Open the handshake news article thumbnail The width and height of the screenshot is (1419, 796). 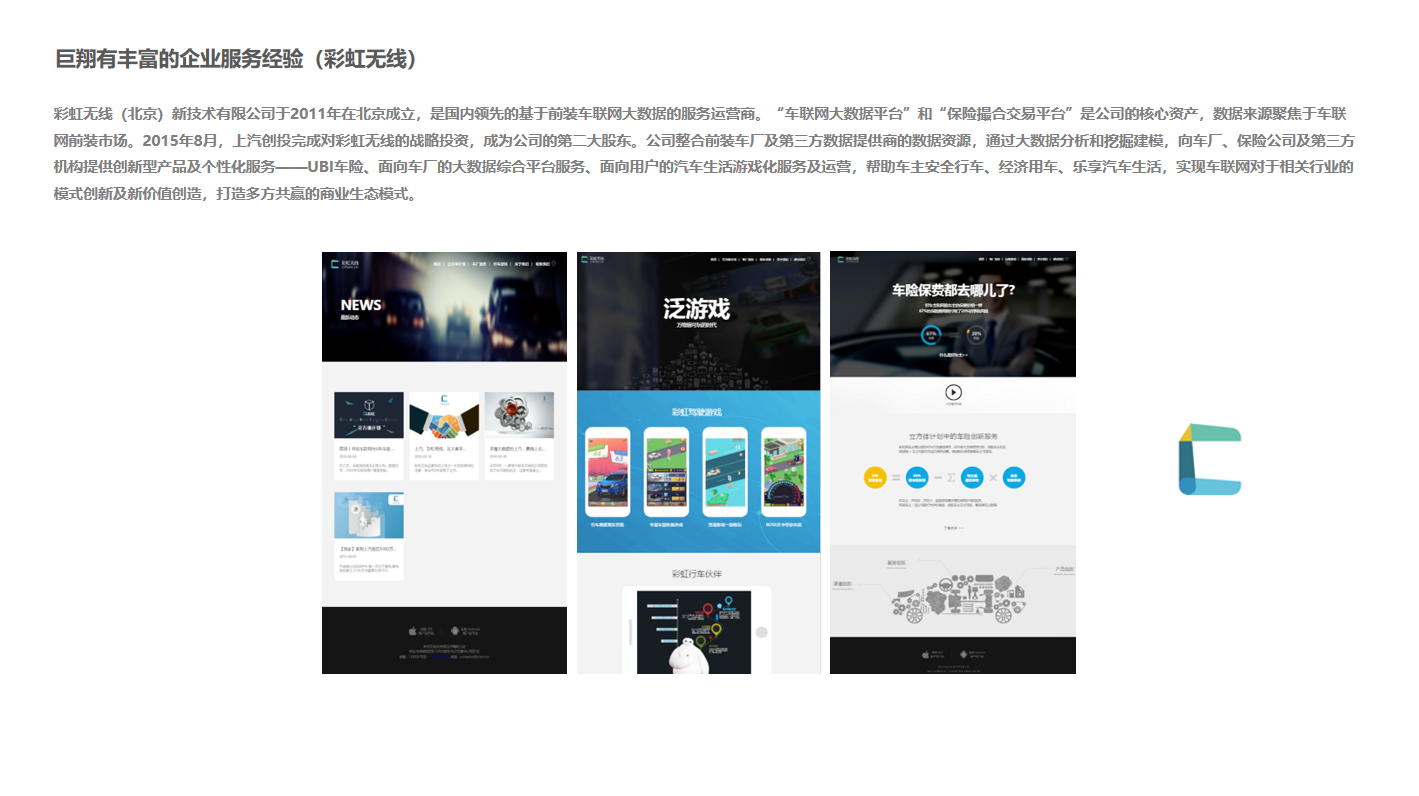pyautogui.click(x=444, y=415)
